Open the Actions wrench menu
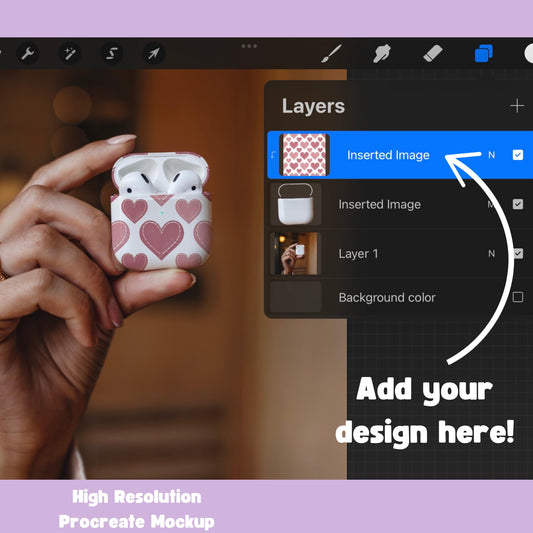The image size is (533, 533). (27, 53)
